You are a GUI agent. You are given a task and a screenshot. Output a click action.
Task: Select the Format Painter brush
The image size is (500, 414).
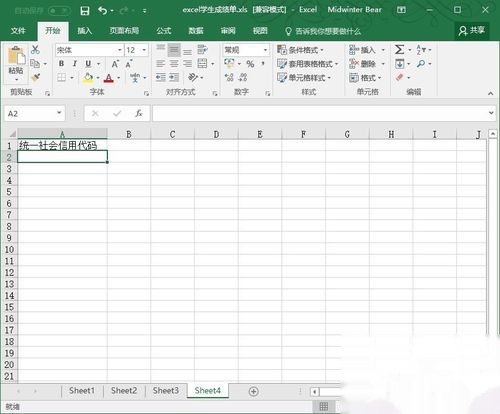tap(35, 78)
